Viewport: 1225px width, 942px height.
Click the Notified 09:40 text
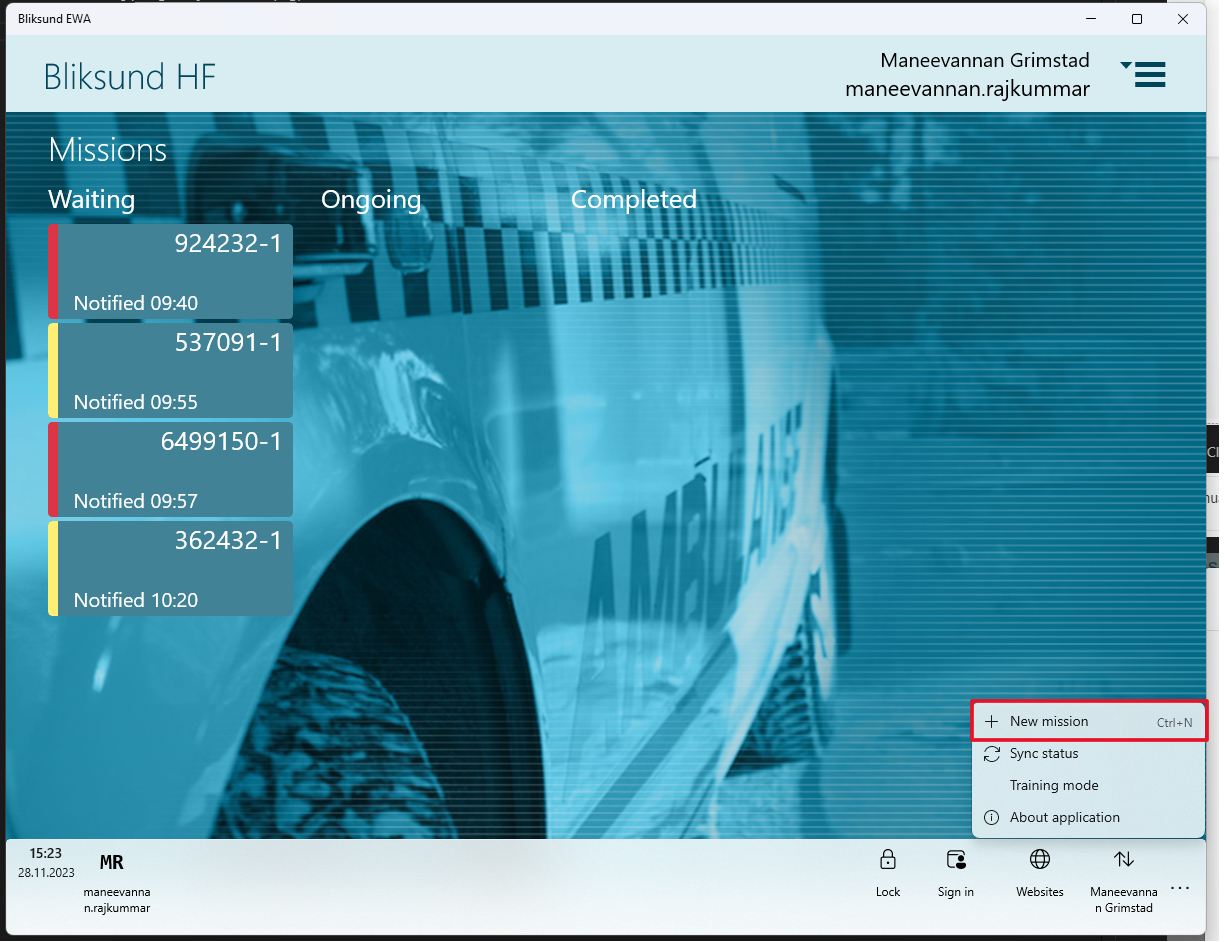coord(136,303)
